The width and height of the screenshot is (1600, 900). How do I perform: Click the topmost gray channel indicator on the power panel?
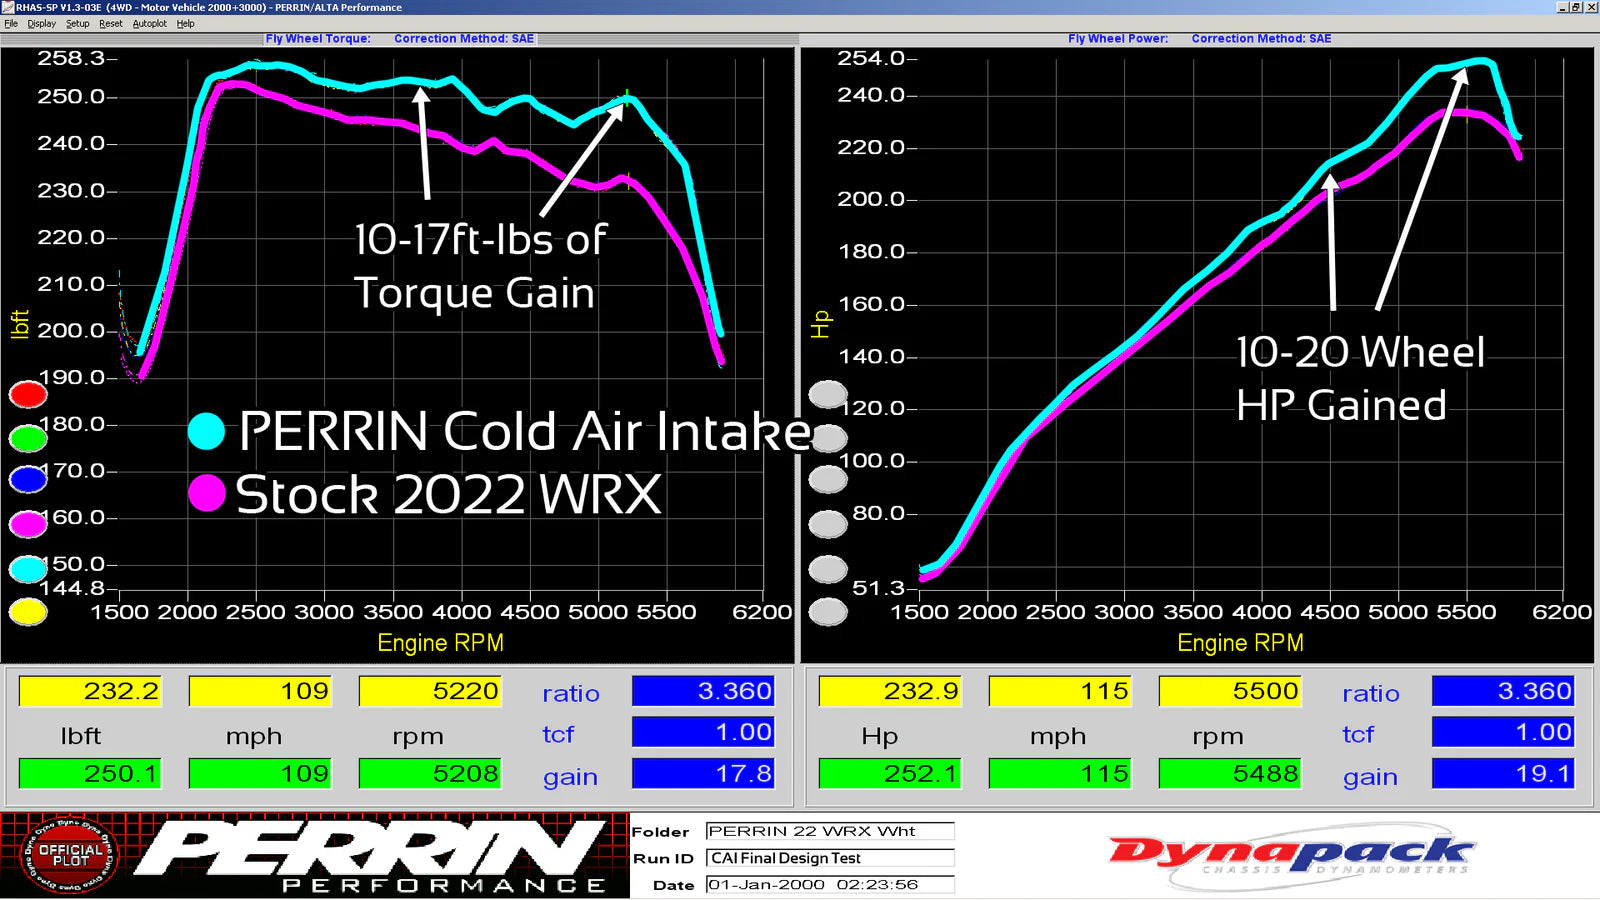827,394
